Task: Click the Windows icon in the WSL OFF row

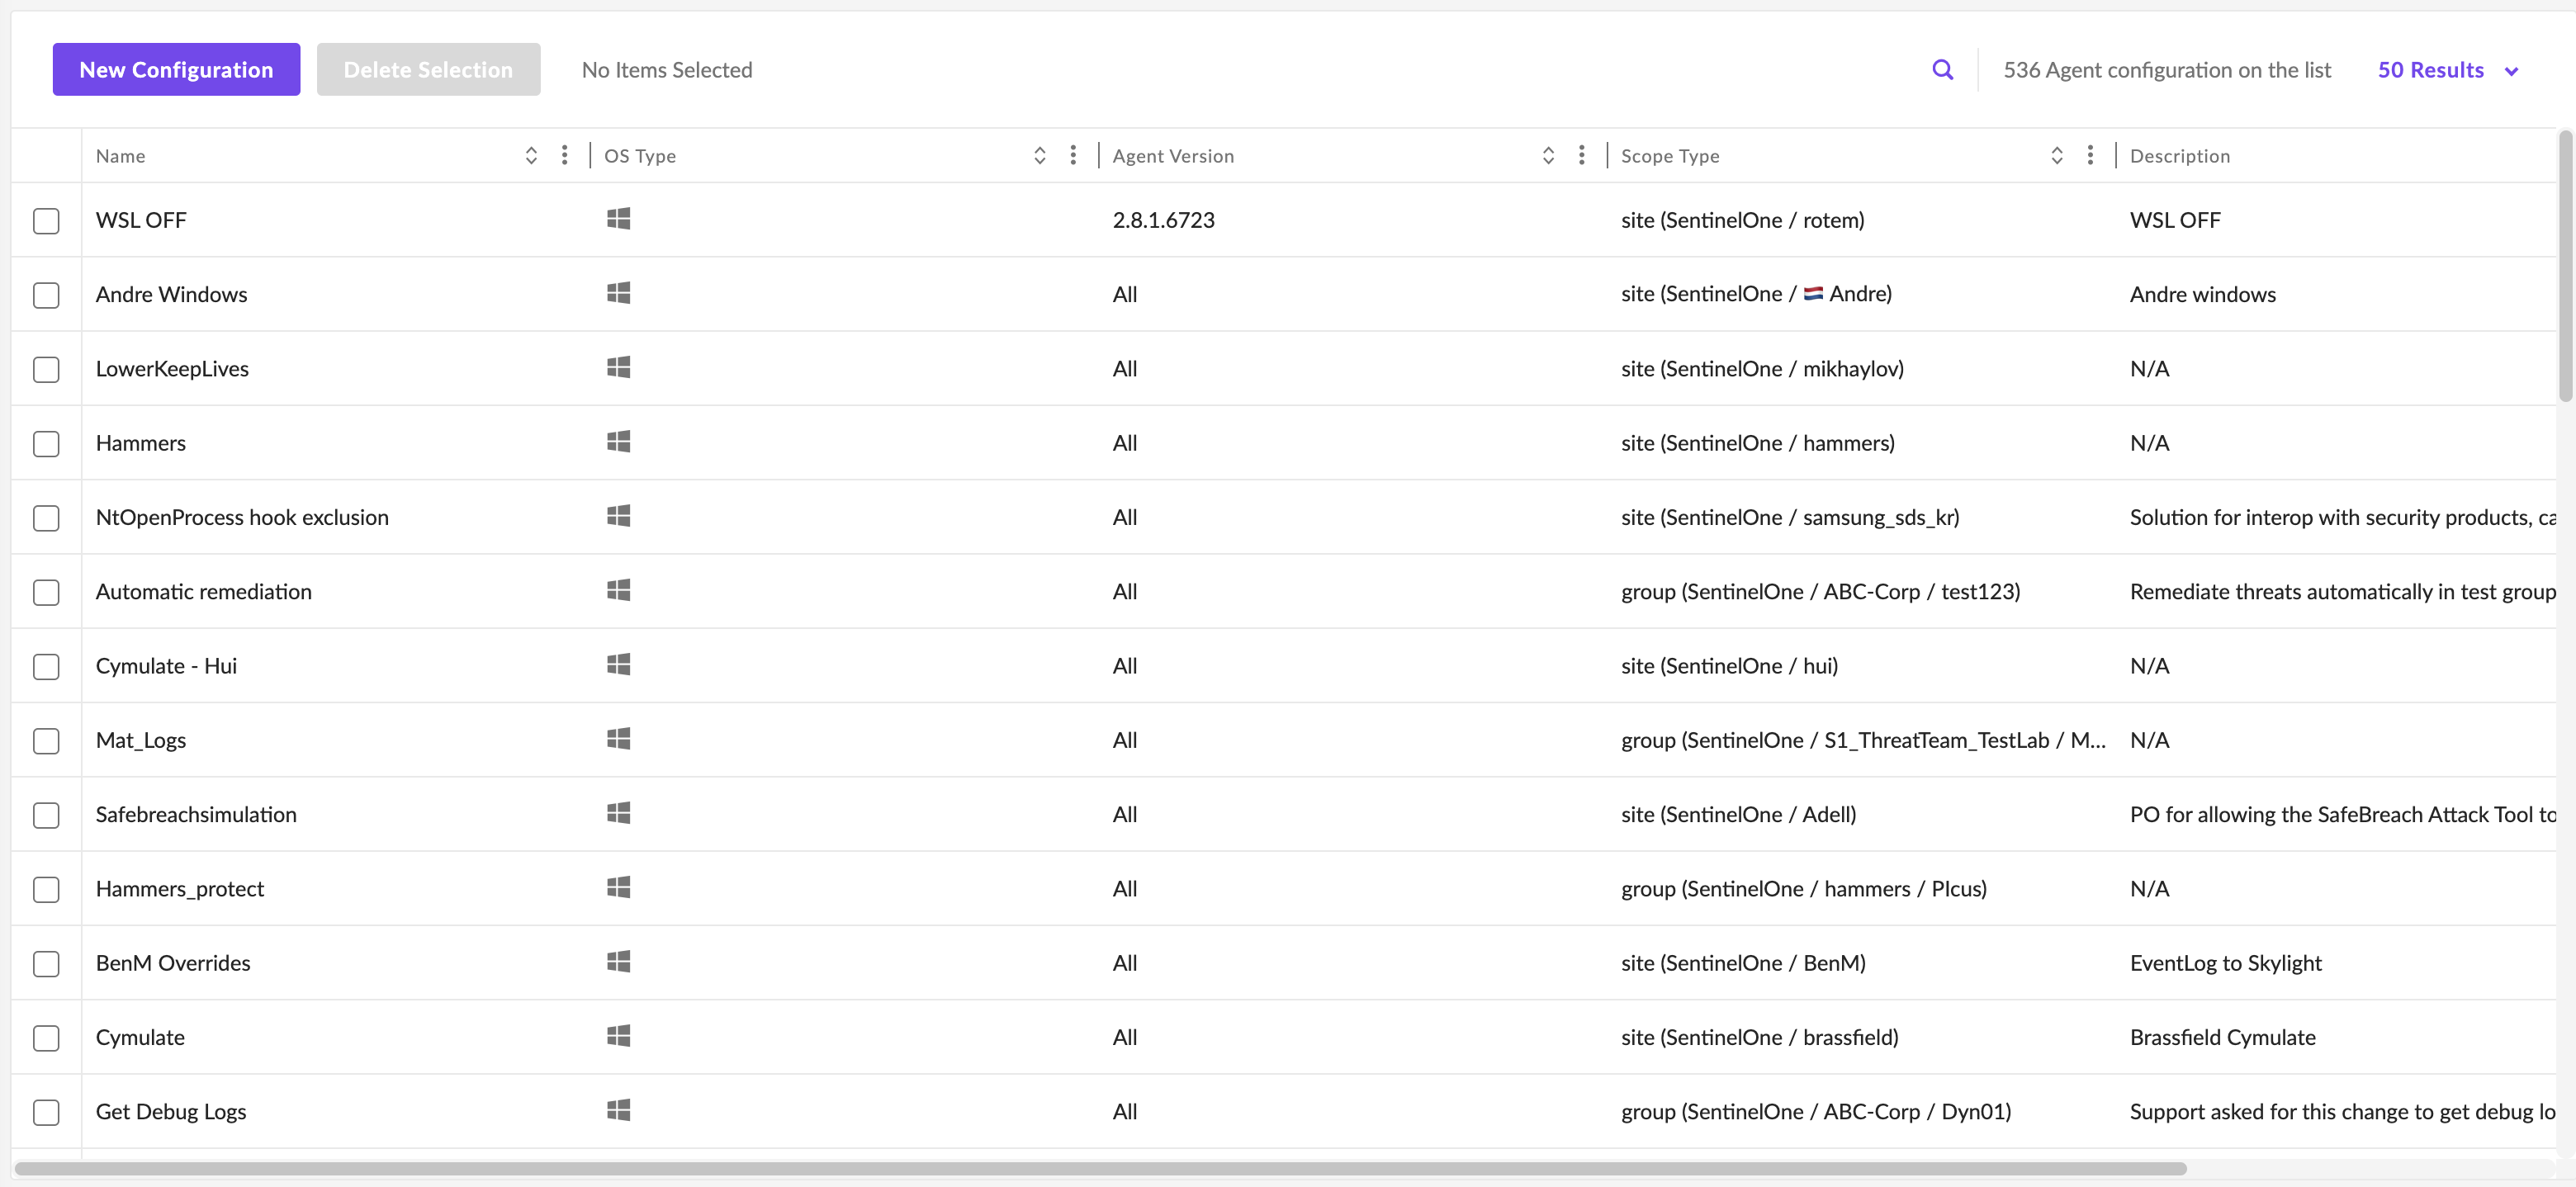Action: tap(618, 219)
